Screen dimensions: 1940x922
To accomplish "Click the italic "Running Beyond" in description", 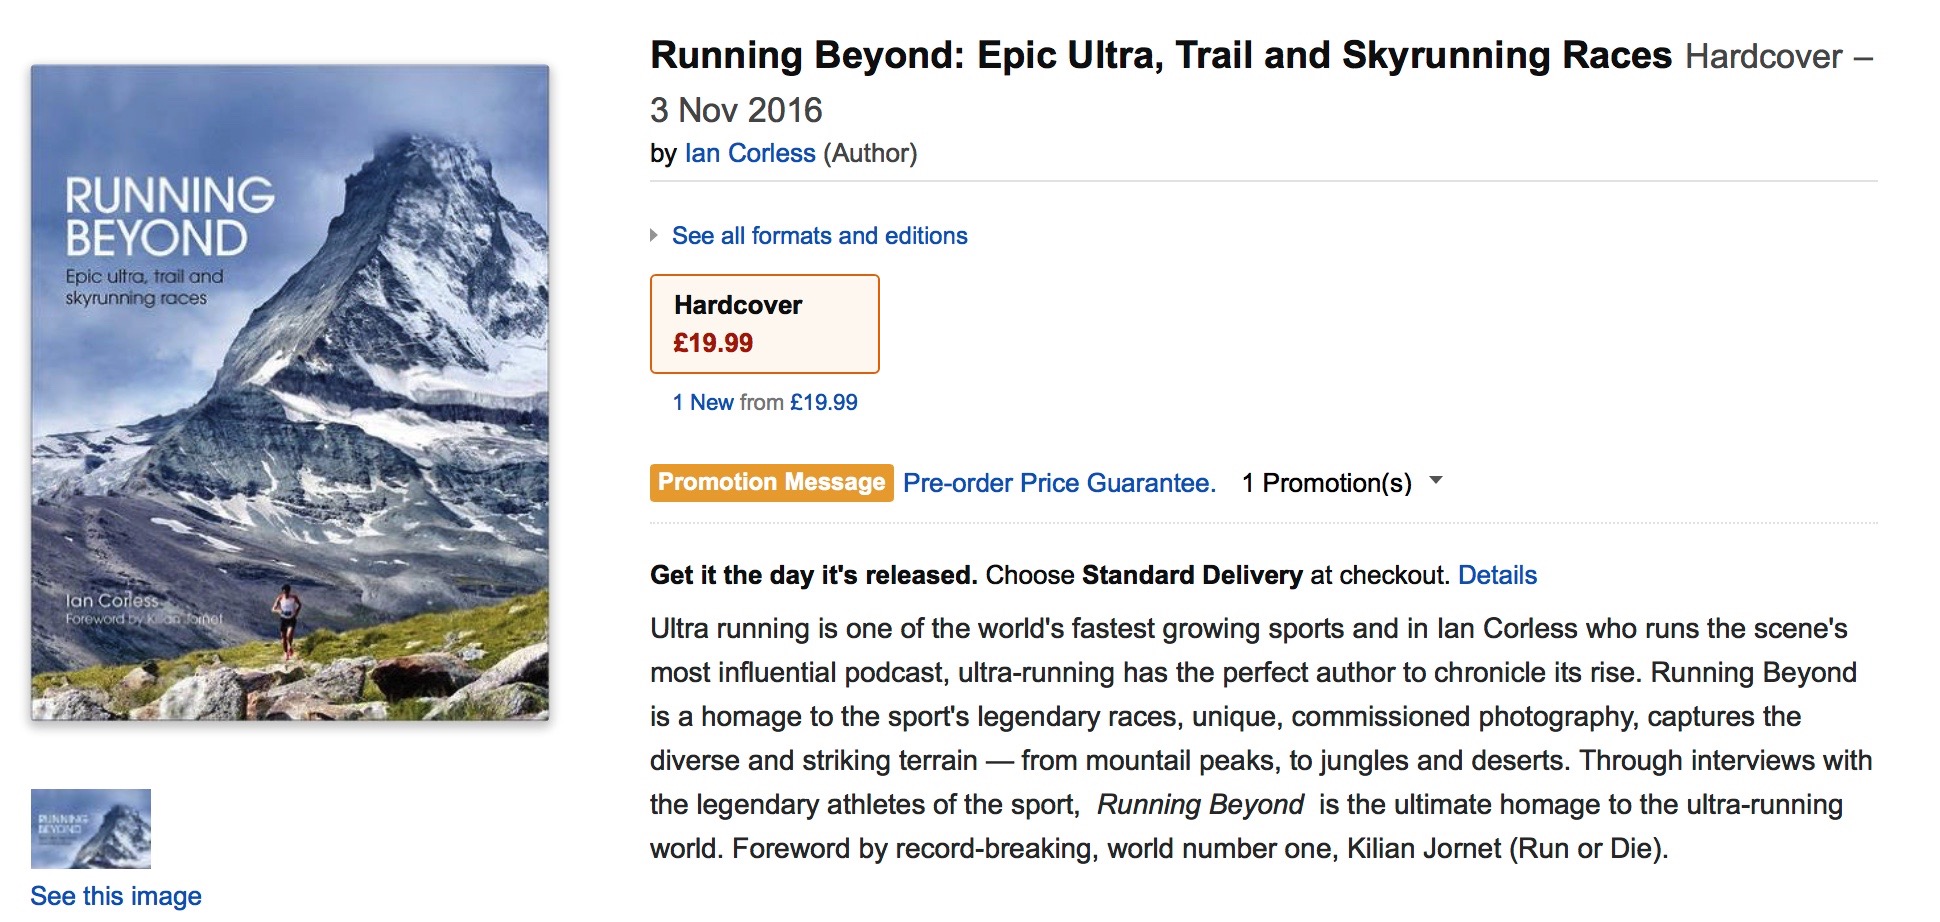I will click(x=1200, y=804).
